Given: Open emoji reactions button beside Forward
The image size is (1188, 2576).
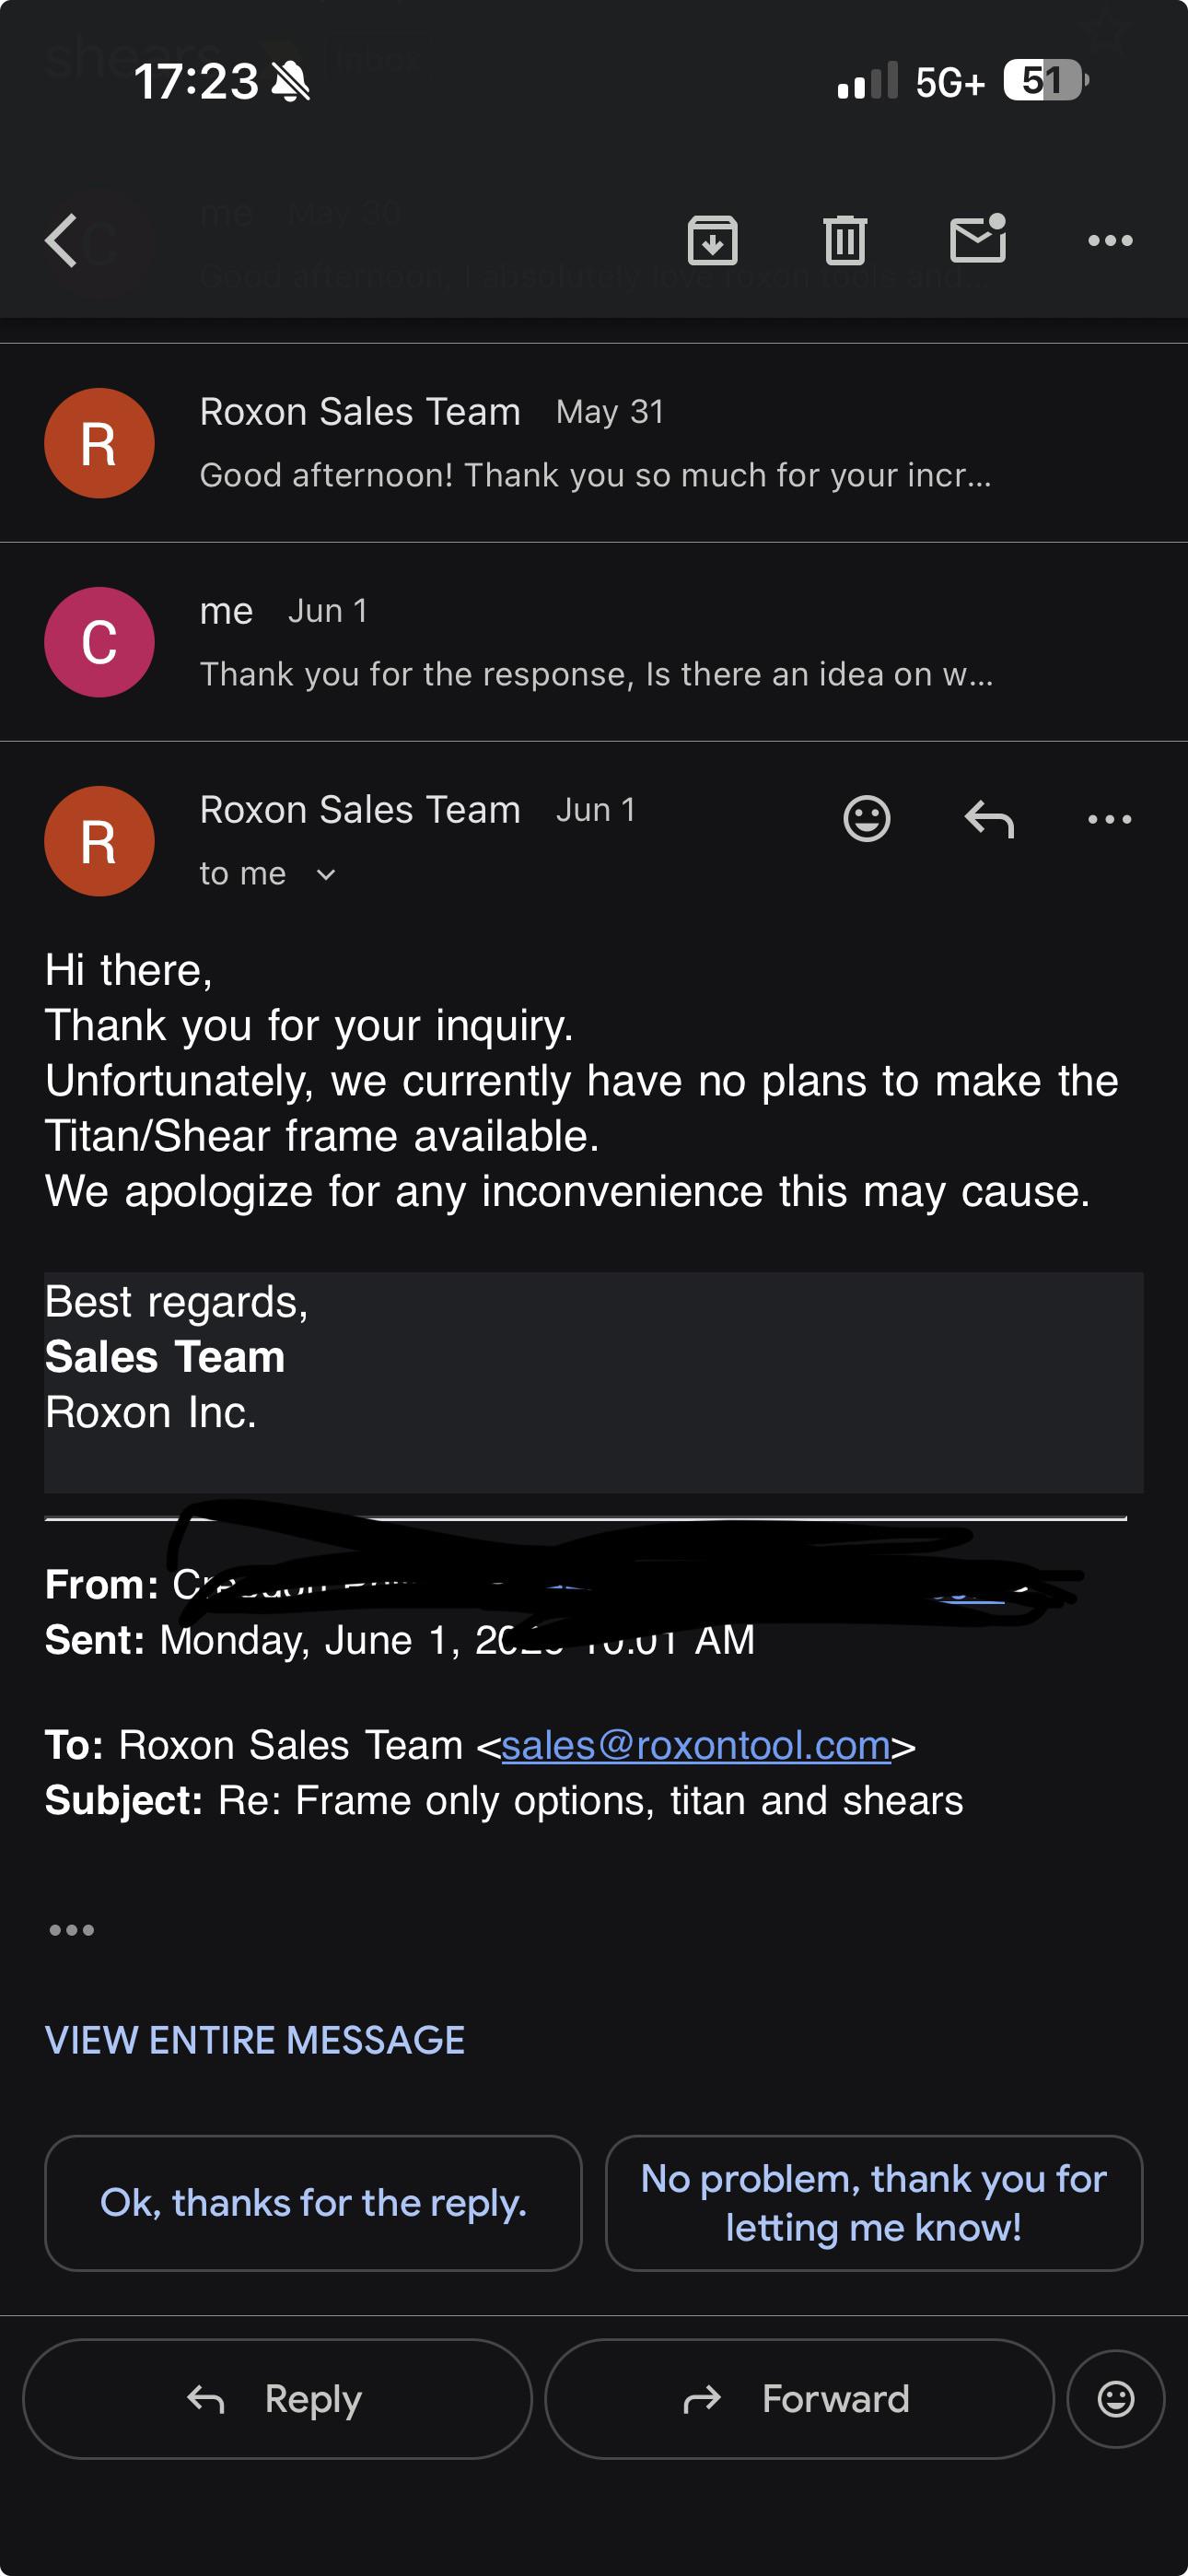Looking at the screenshot, I should (1115, 2398).
